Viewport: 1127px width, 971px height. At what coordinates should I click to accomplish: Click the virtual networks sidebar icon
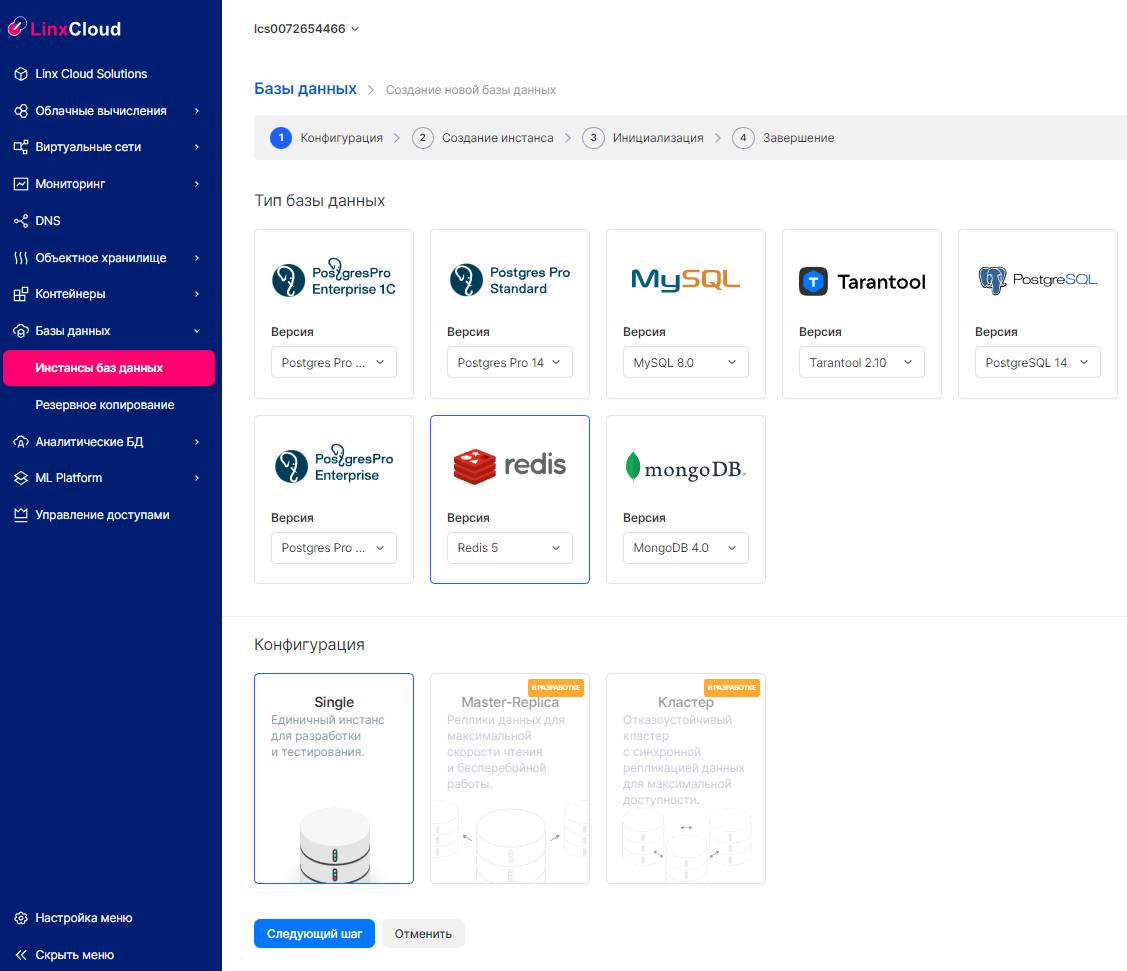pos(21,147)
